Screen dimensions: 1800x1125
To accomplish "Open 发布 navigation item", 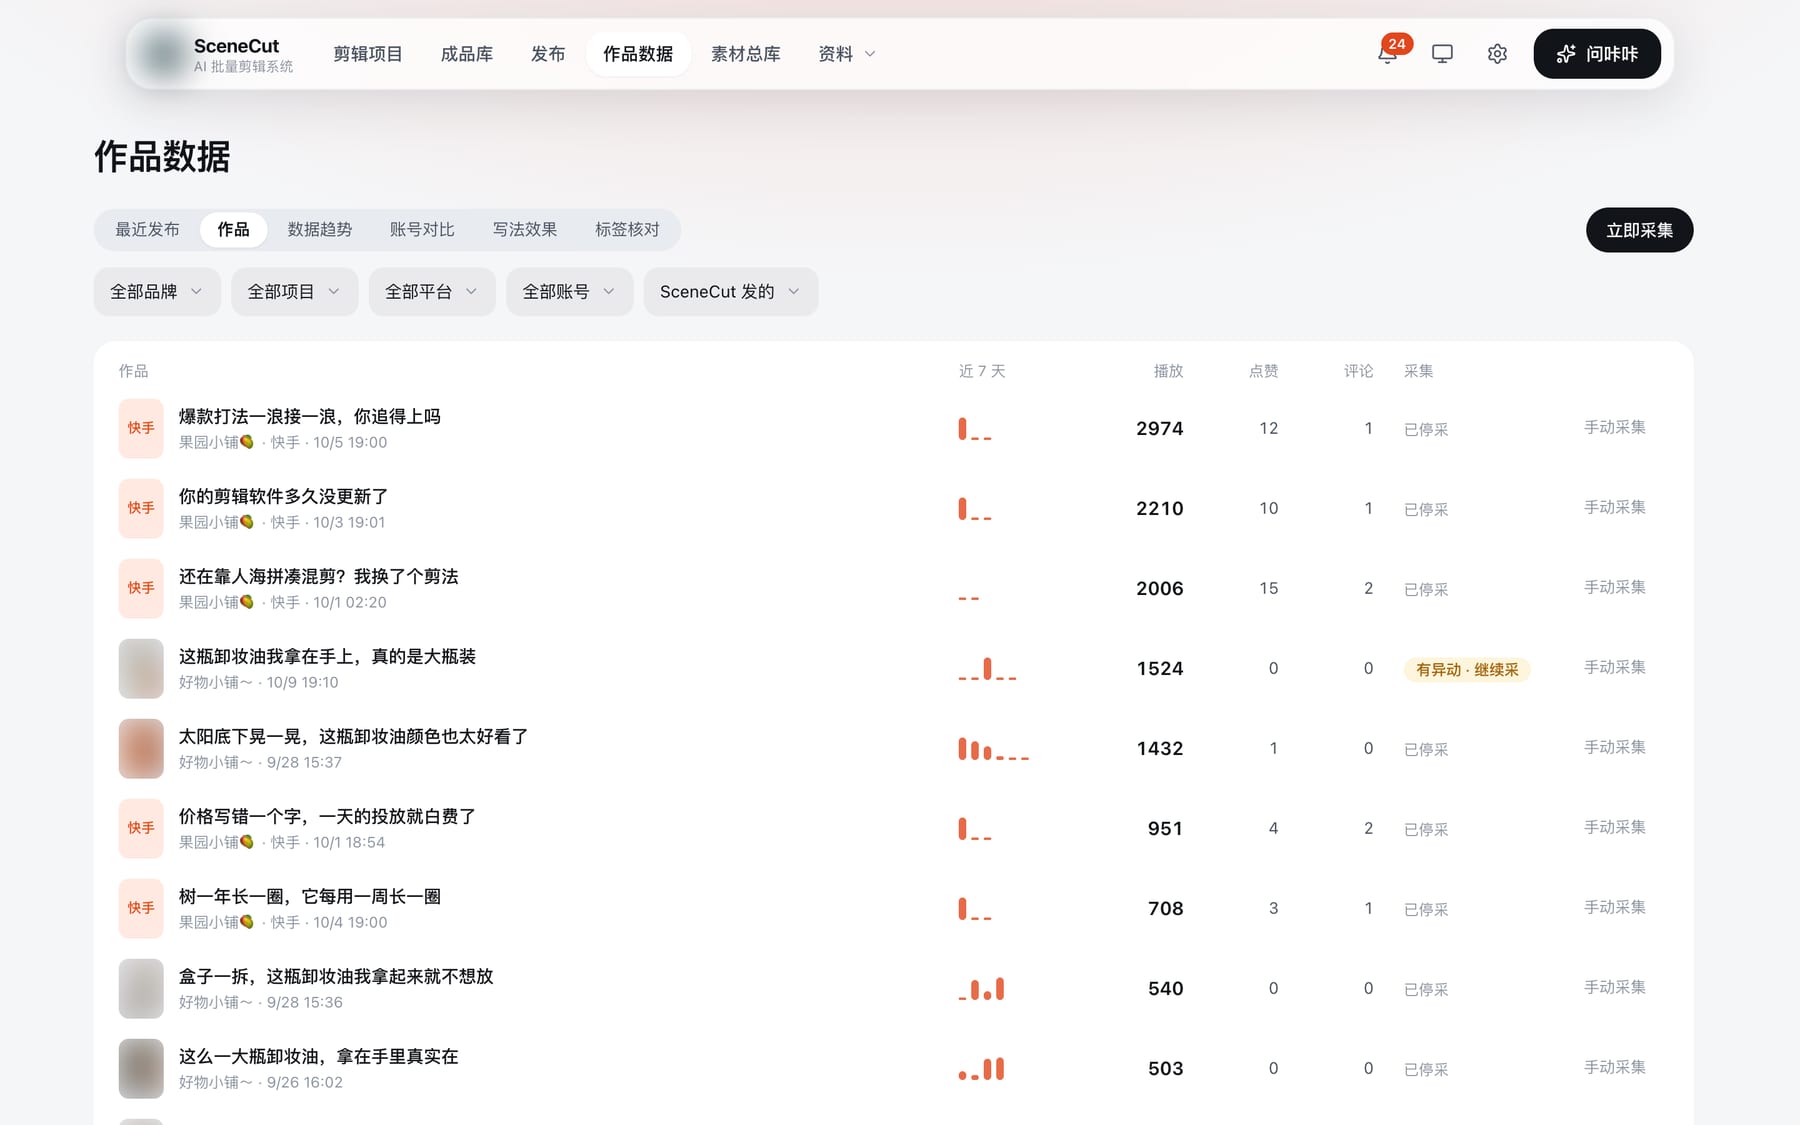I will 548,54.
